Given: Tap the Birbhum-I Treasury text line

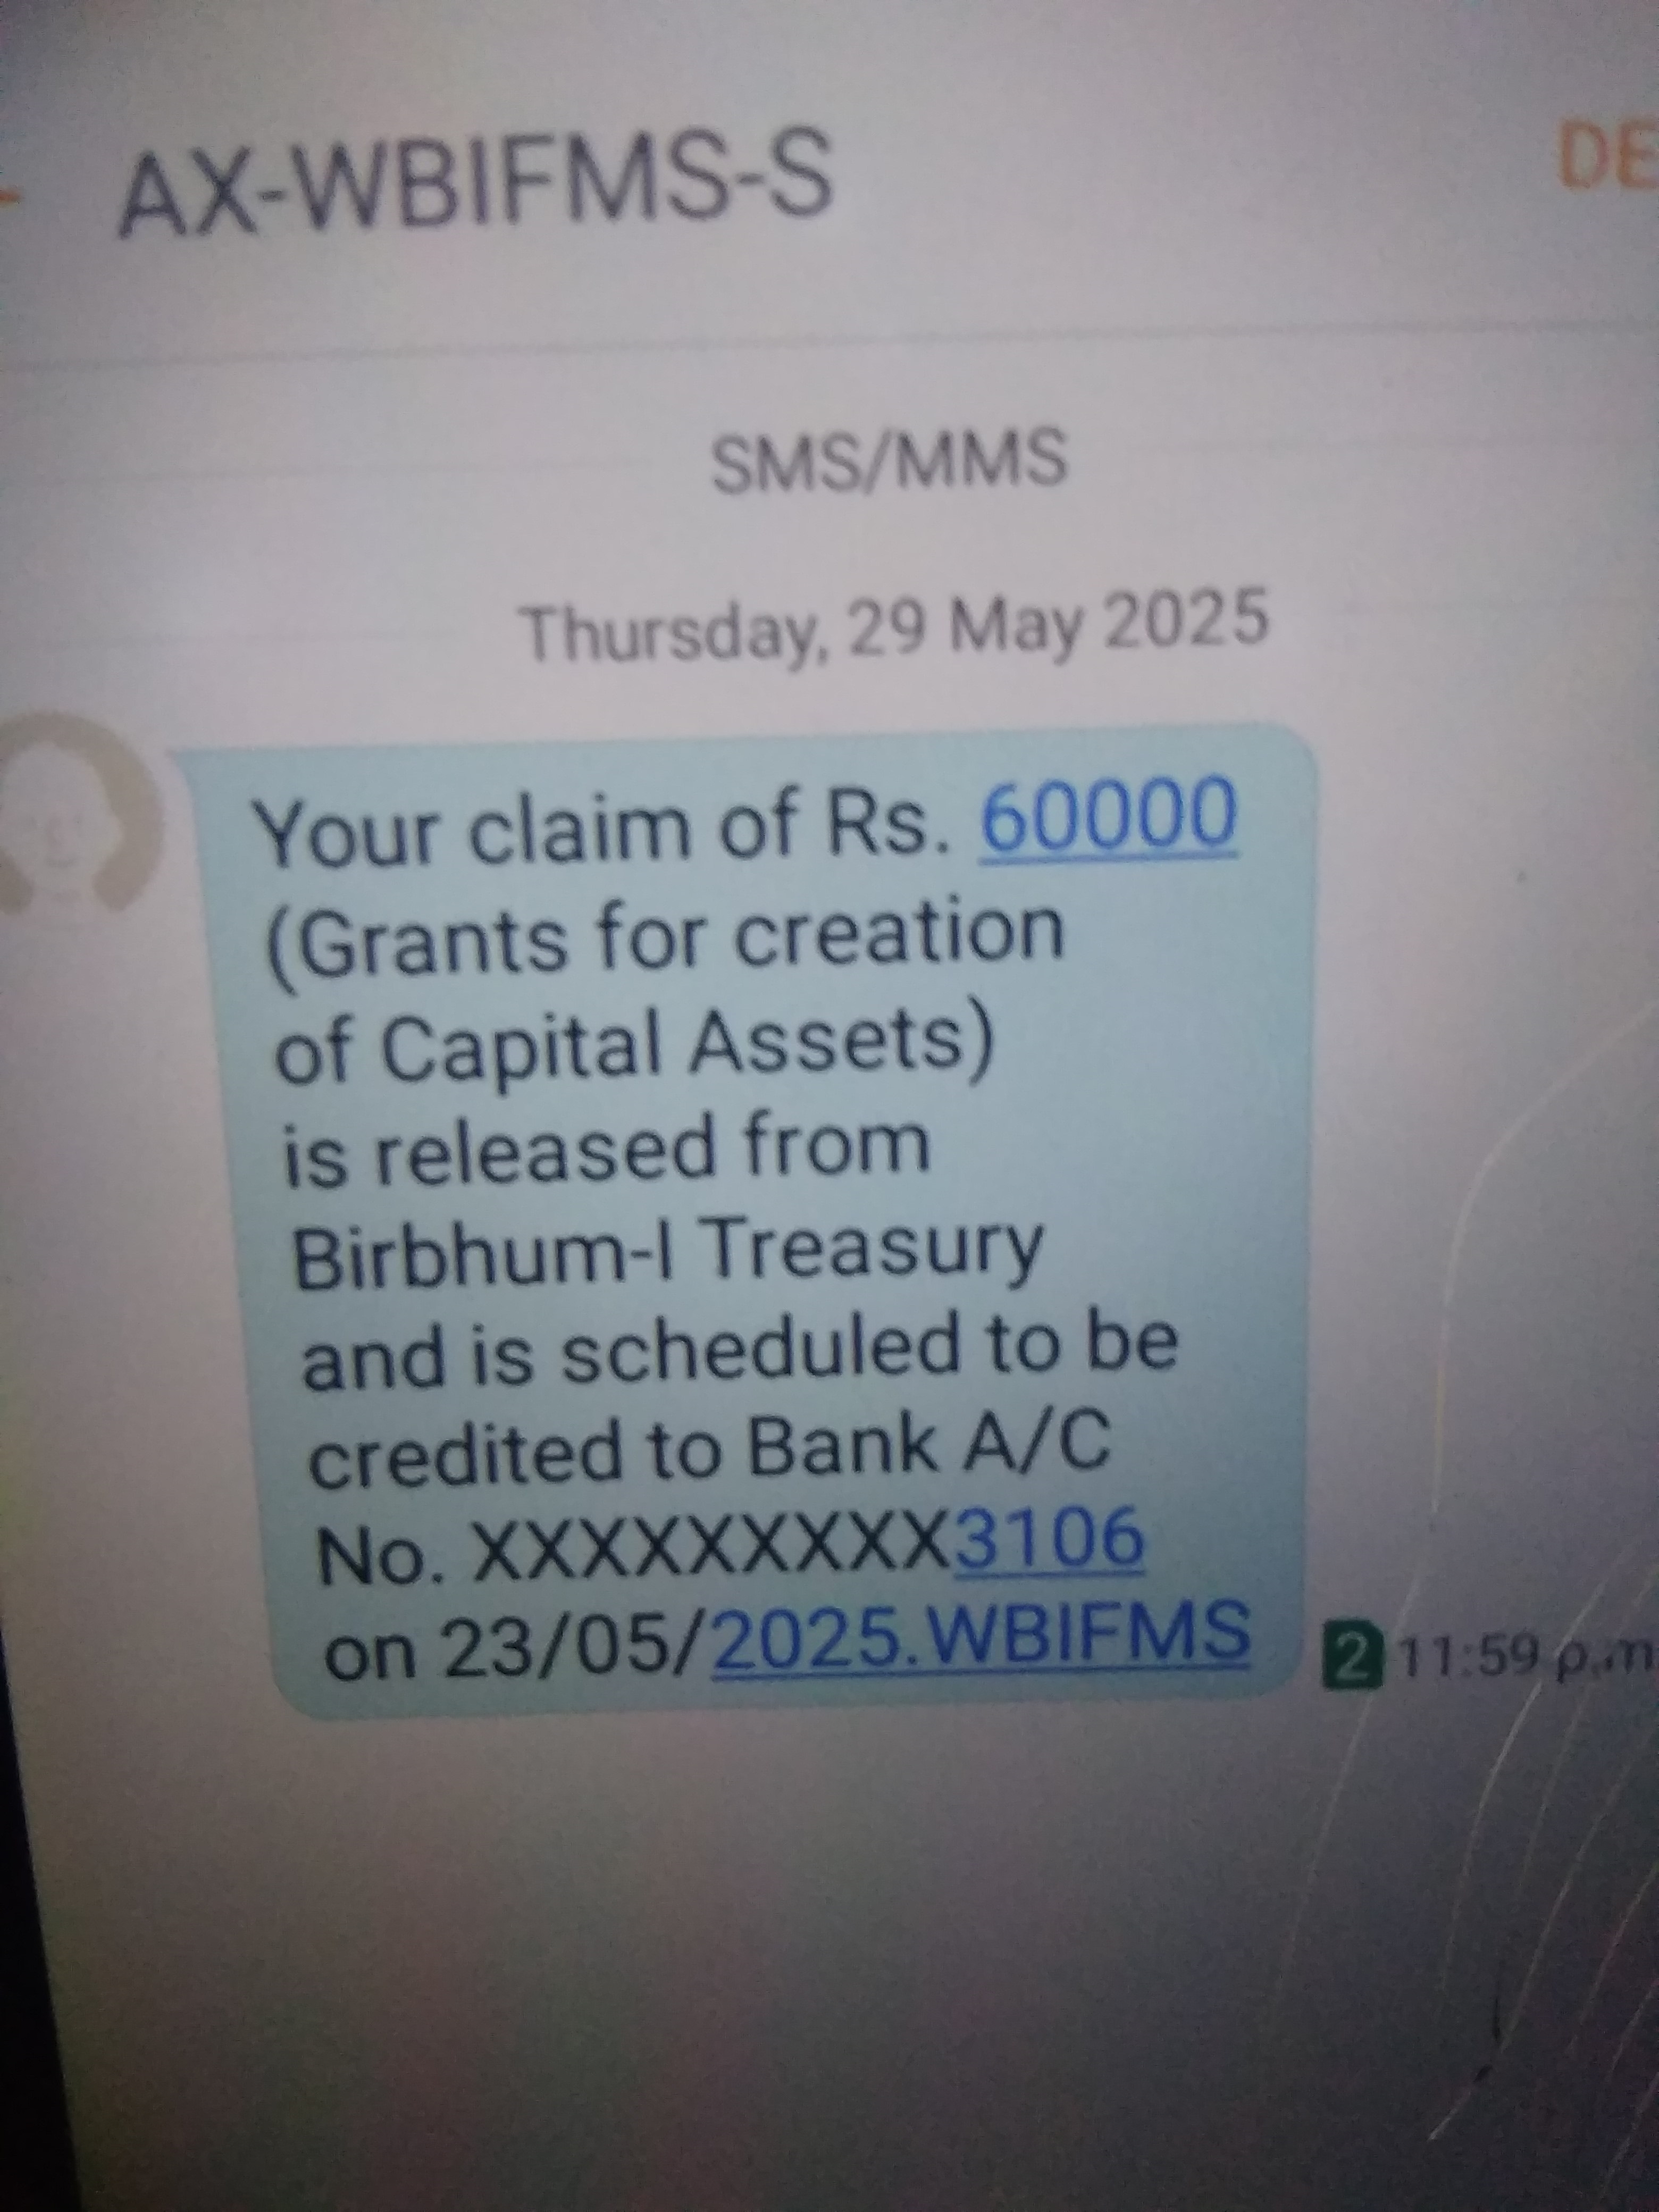Looking at the screenshot, I should coord(668,1251).
